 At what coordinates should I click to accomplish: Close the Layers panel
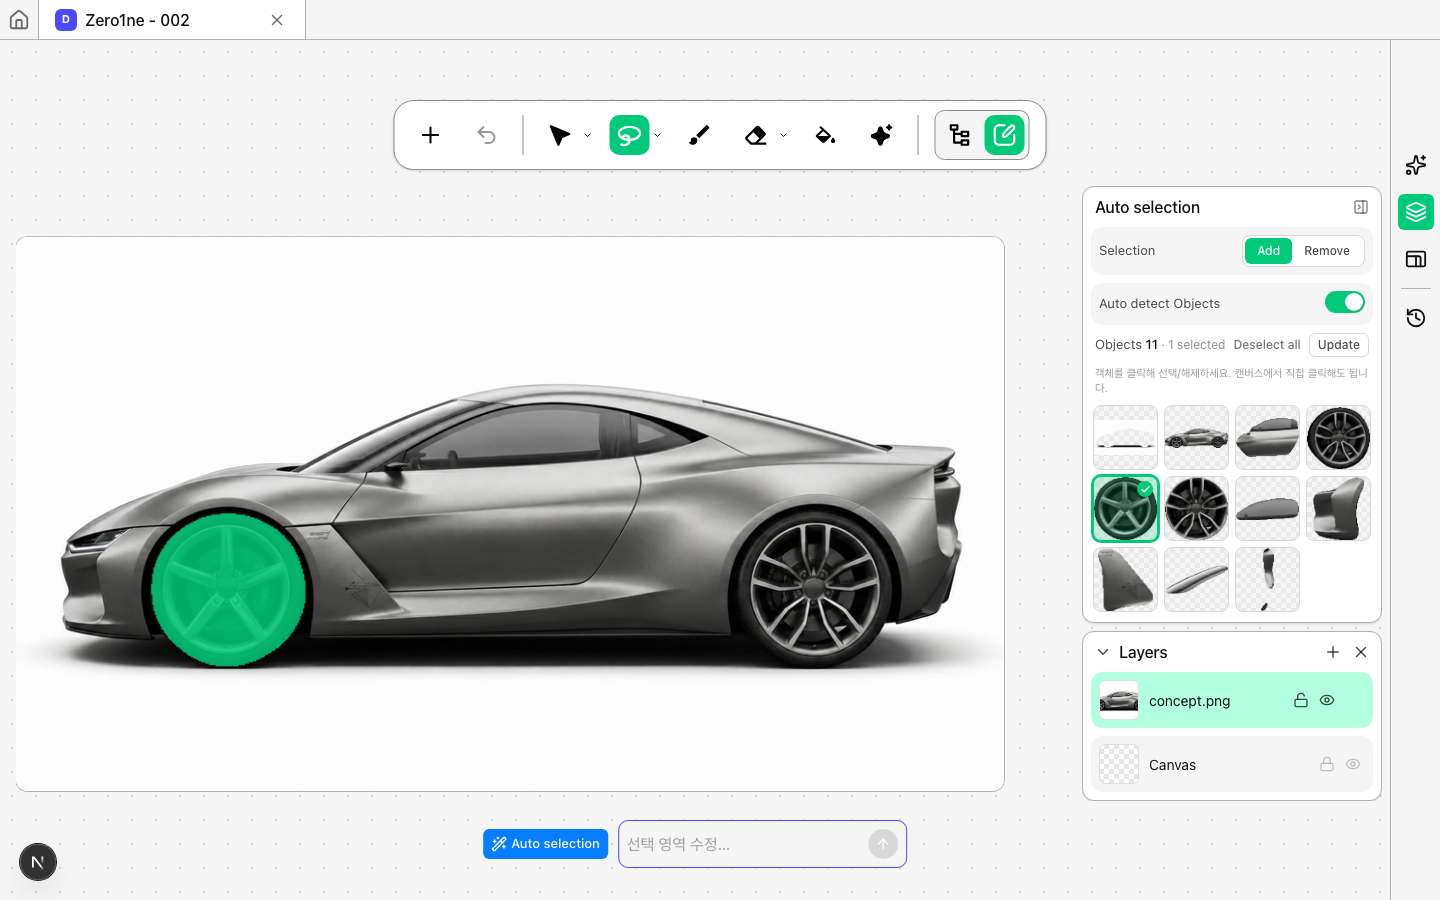click(x=1361, y=652)
